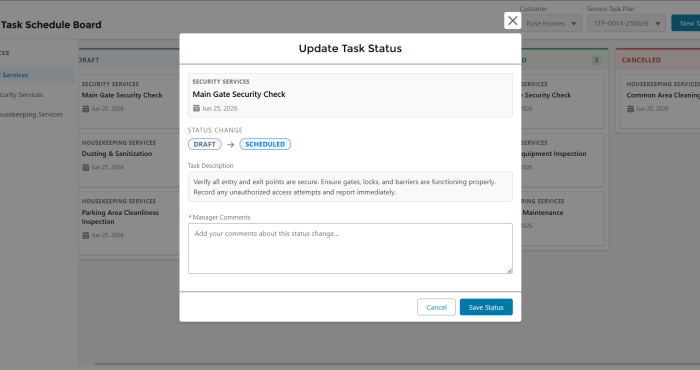Screen dimensions: 700x370
Task: Click the Rose Homes dropdown arrow
Action: pyautogui.click(x=574, y=24)
